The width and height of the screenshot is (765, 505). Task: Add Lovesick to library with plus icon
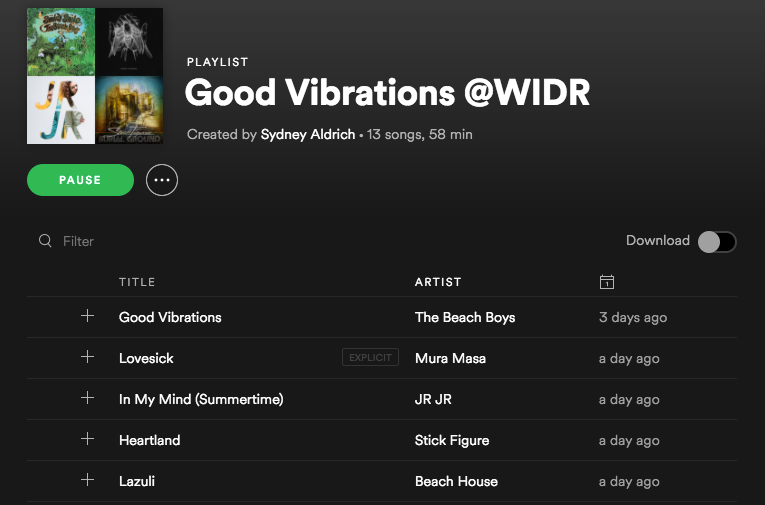[87, 357]
